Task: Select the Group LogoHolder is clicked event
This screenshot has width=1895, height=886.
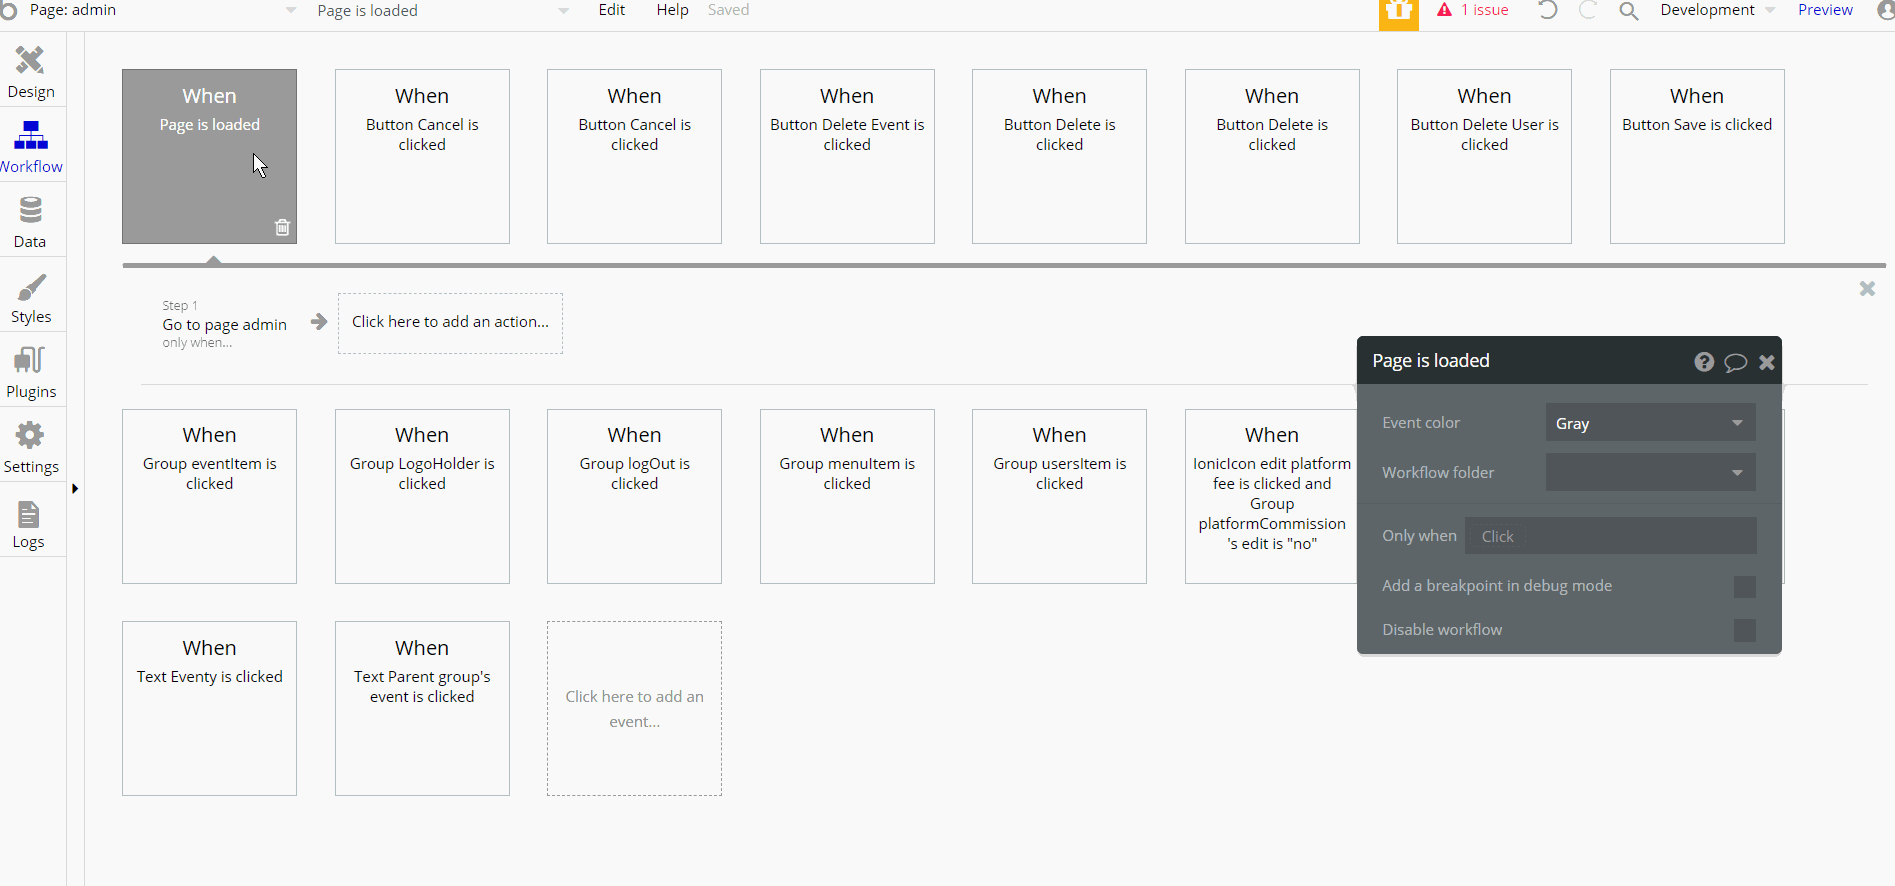Action: (x=422, y=496)
